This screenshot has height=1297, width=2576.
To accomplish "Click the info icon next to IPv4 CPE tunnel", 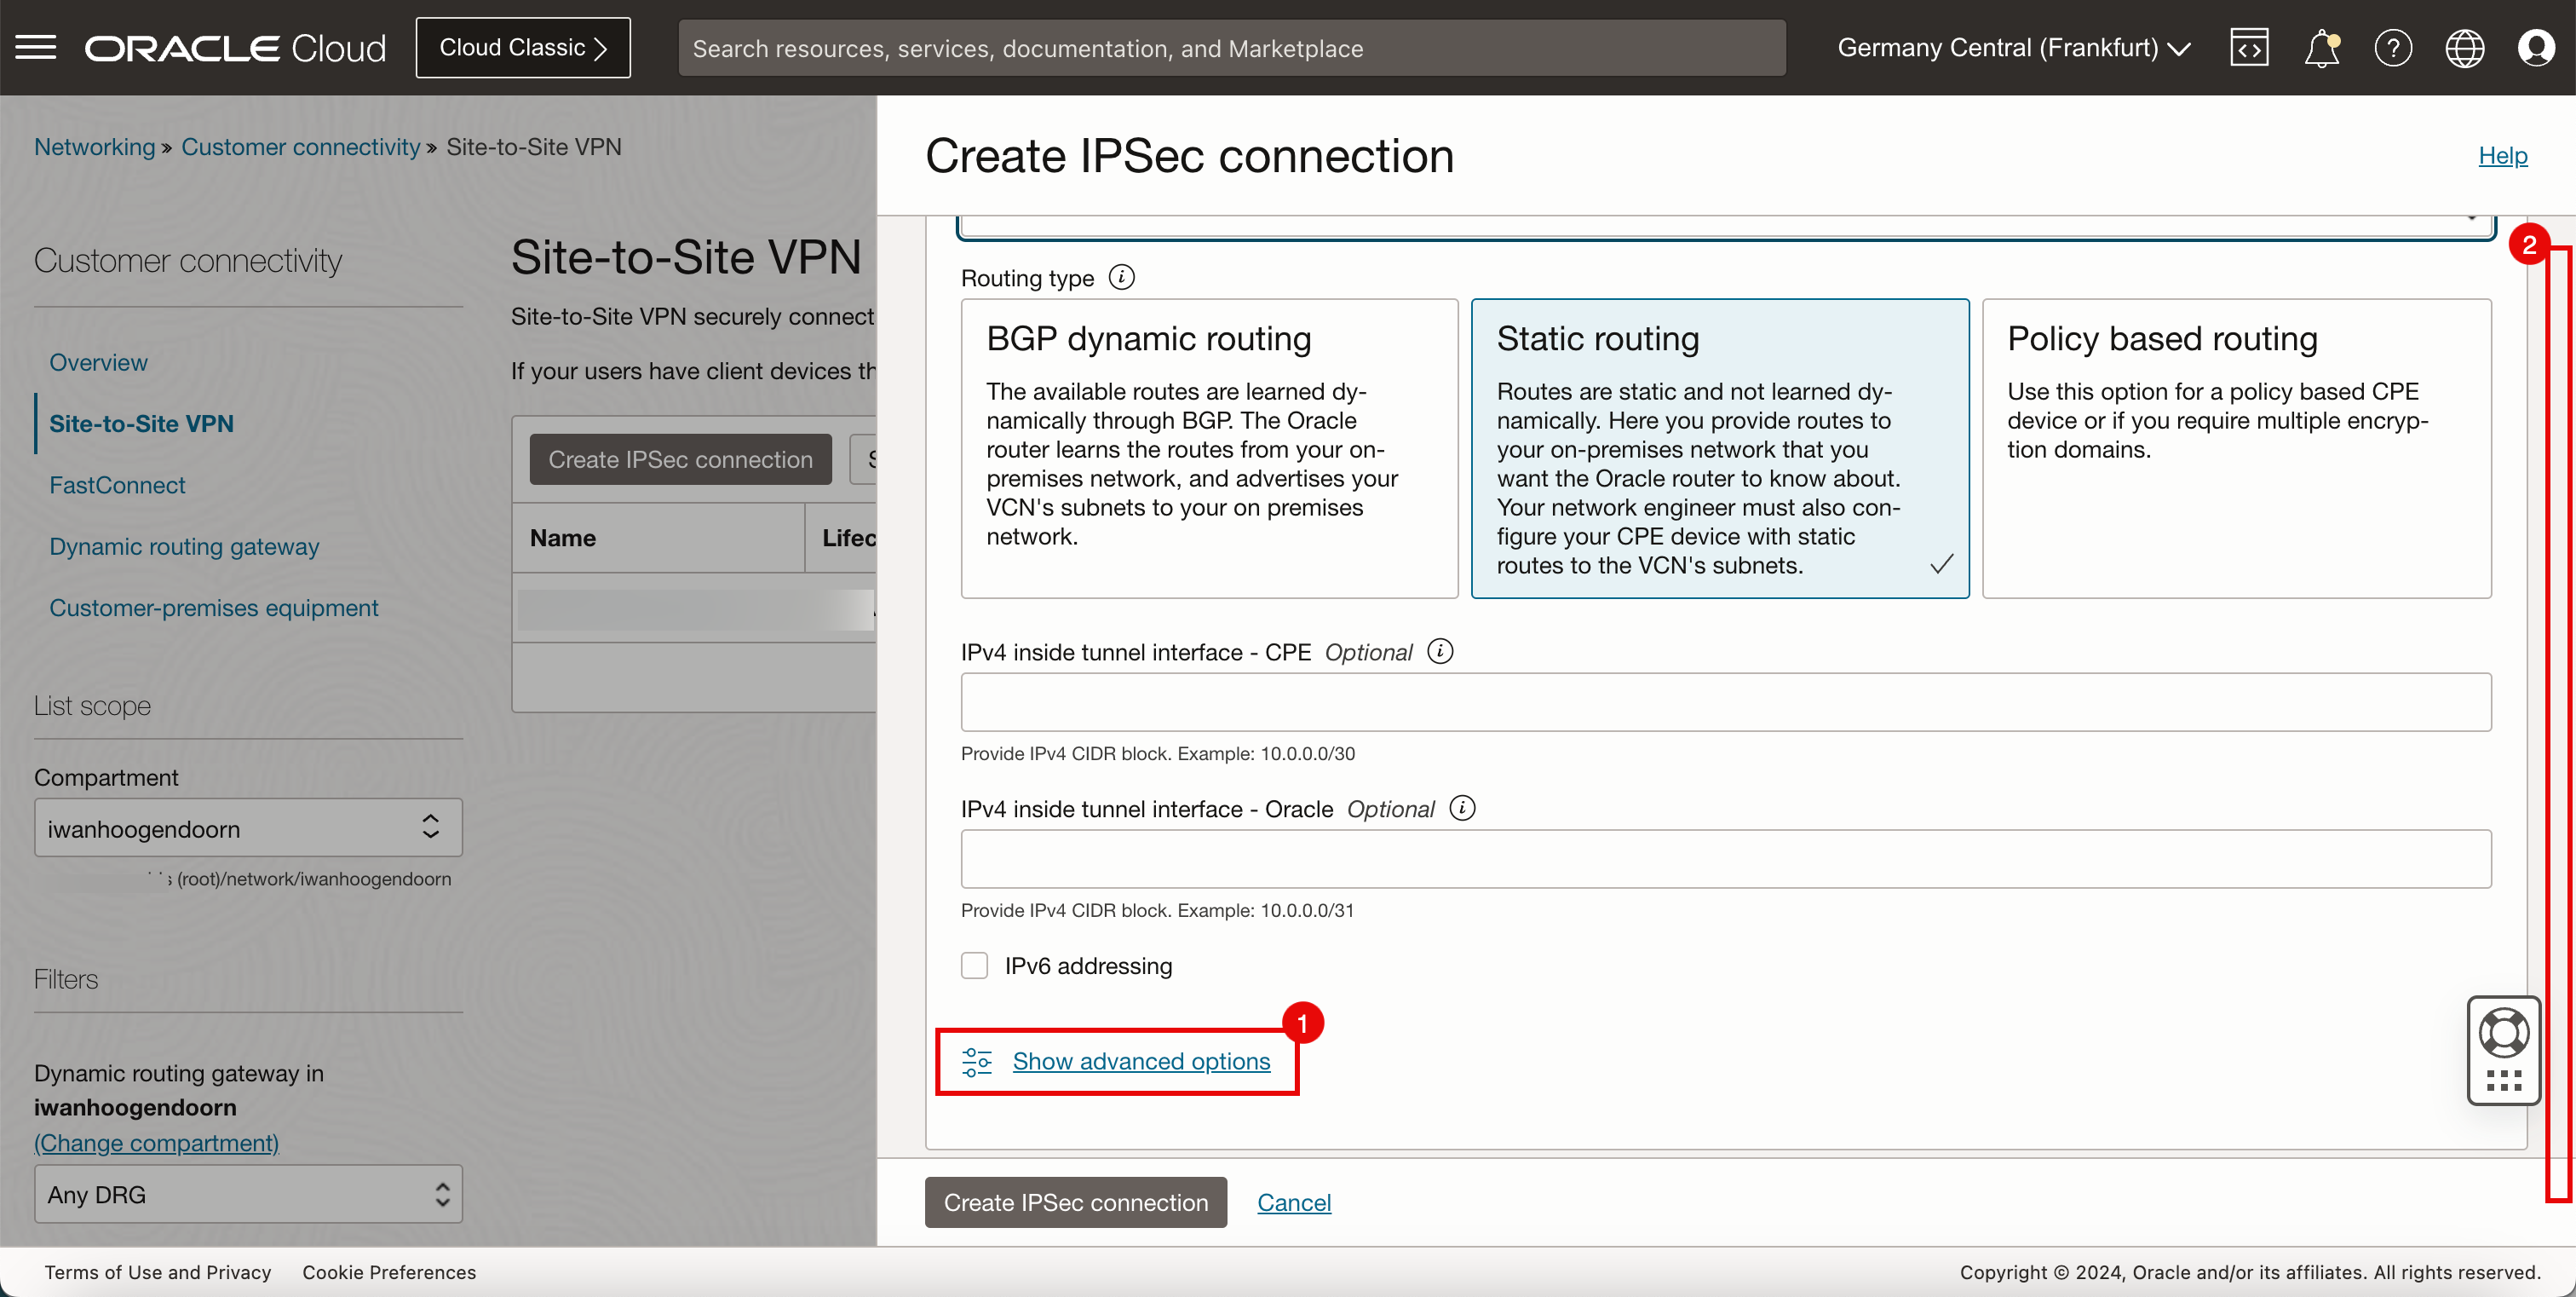I will 1437,650.
